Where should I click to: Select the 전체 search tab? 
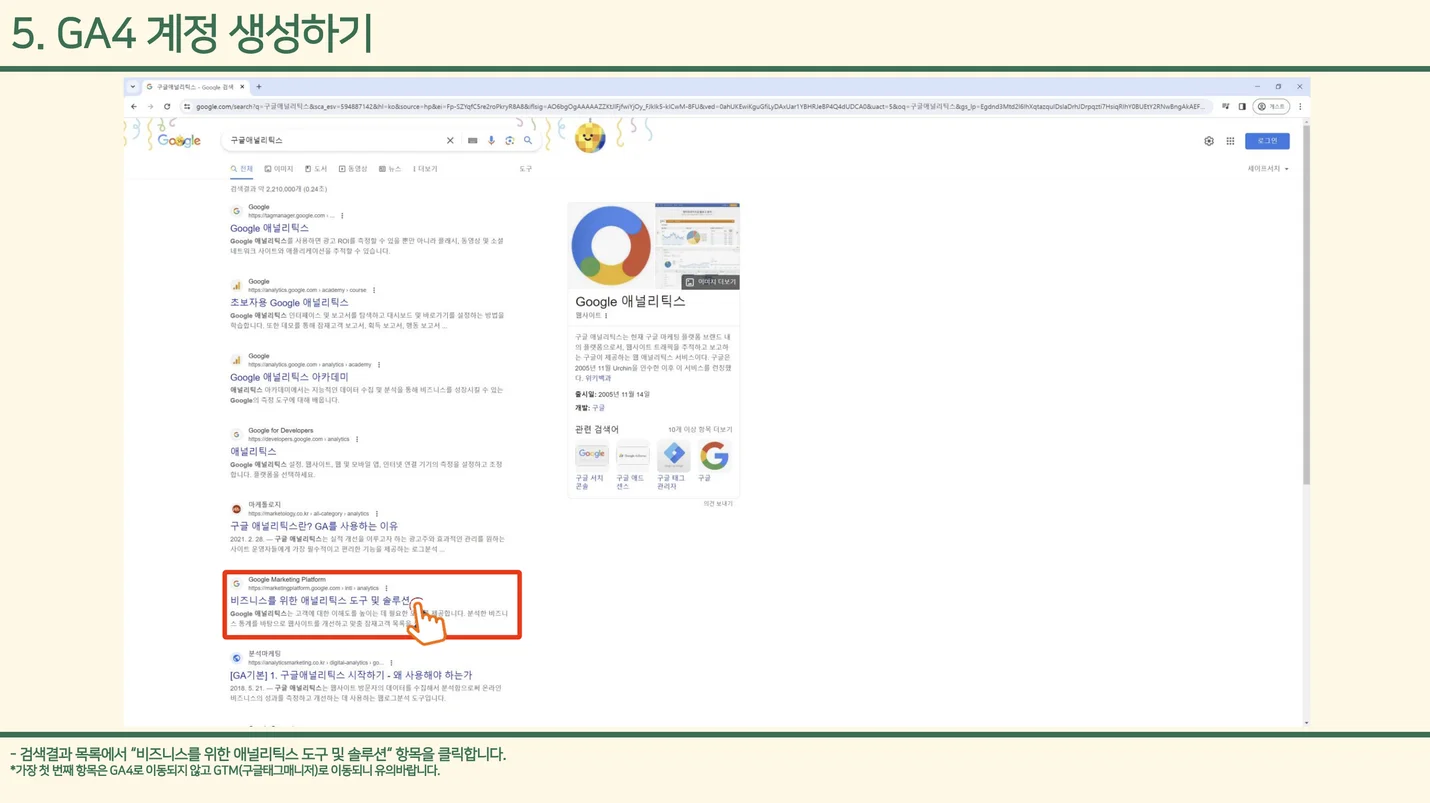[x=242, y=169]
